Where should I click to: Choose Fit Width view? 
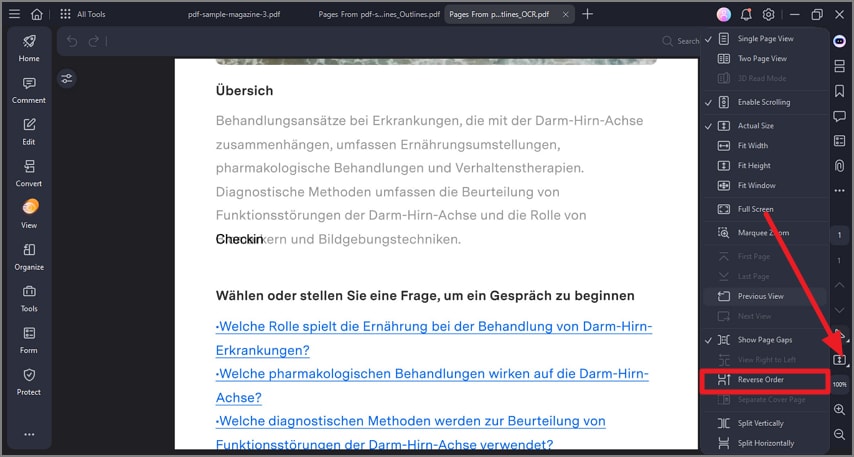pos(765,145)
